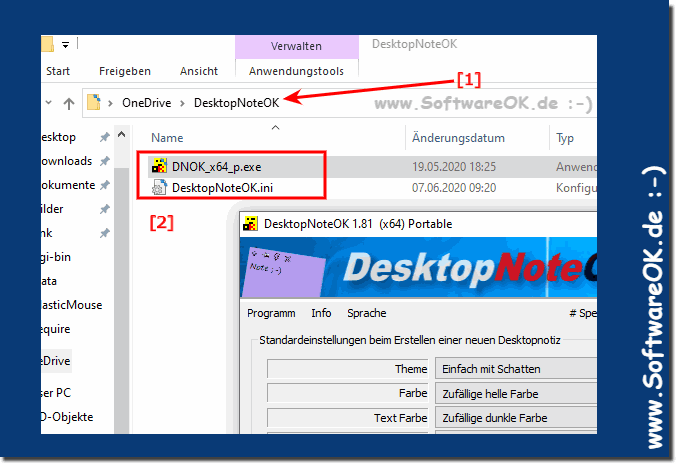Open quick access toolbar dropdown arrow
Image resolution: width=676 pixels, height=464 pixels.
[66, 44]
